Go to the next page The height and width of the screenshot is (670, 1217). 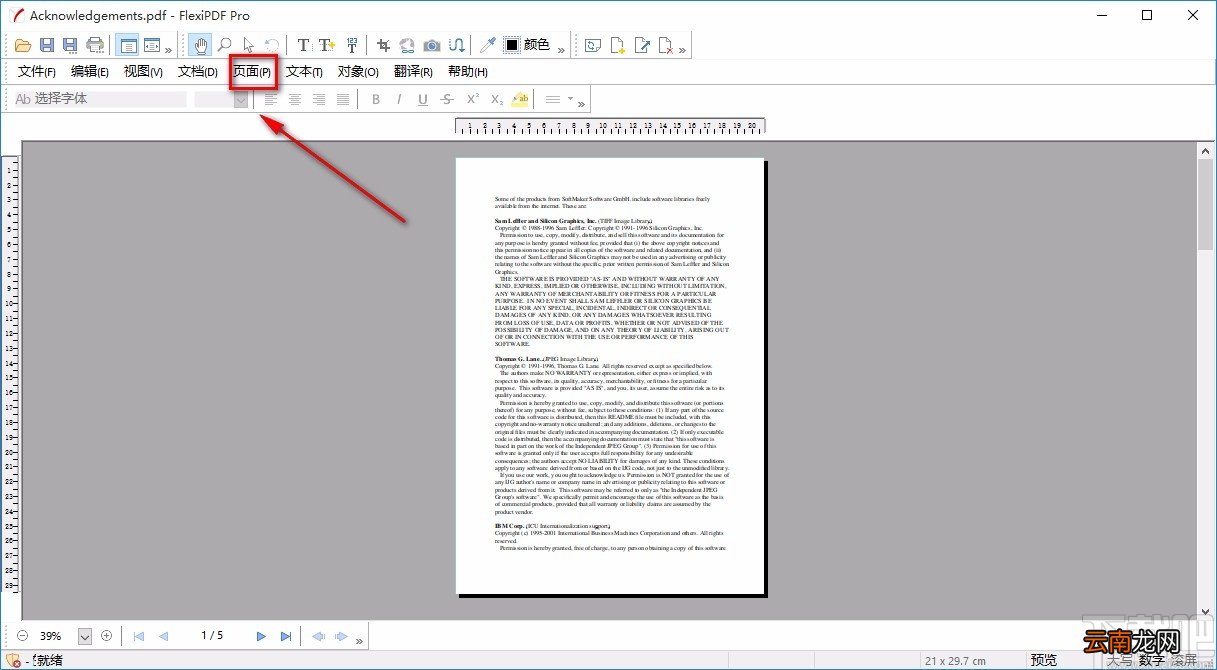(x=261, y=636)
